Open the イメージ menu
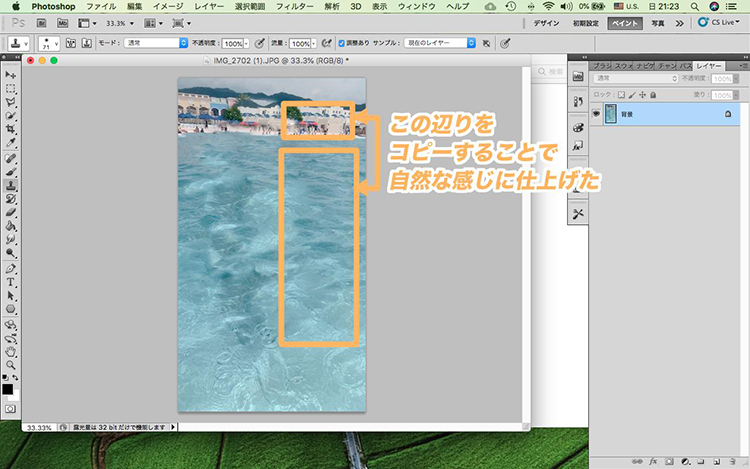750x469 pixels. [x=168, y=6]
